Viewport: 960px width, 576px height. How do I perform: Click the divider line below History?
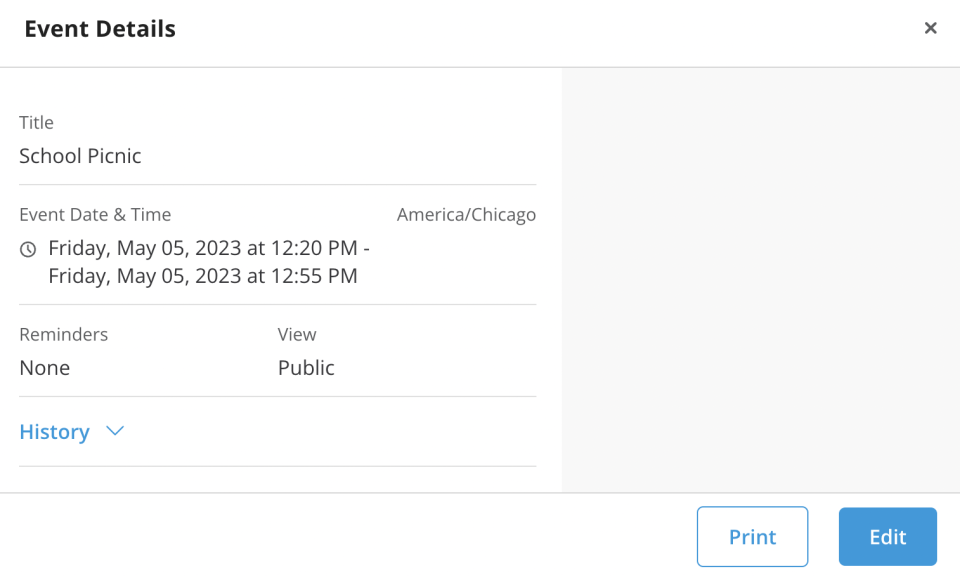coord(277,466)
